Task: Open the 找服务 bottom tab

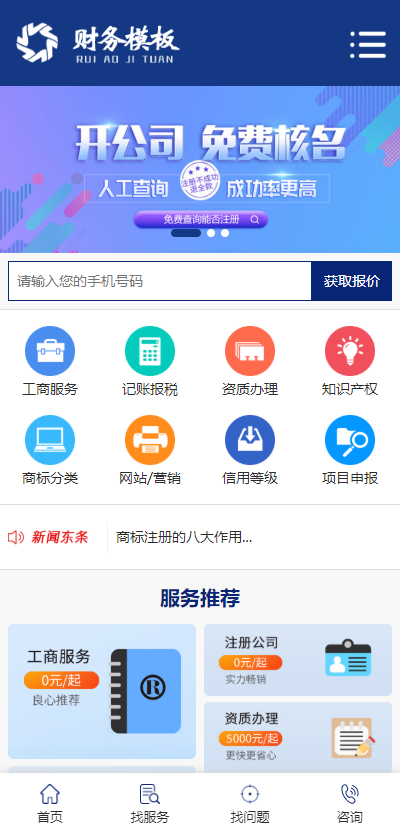Action: tap(150, 803)
